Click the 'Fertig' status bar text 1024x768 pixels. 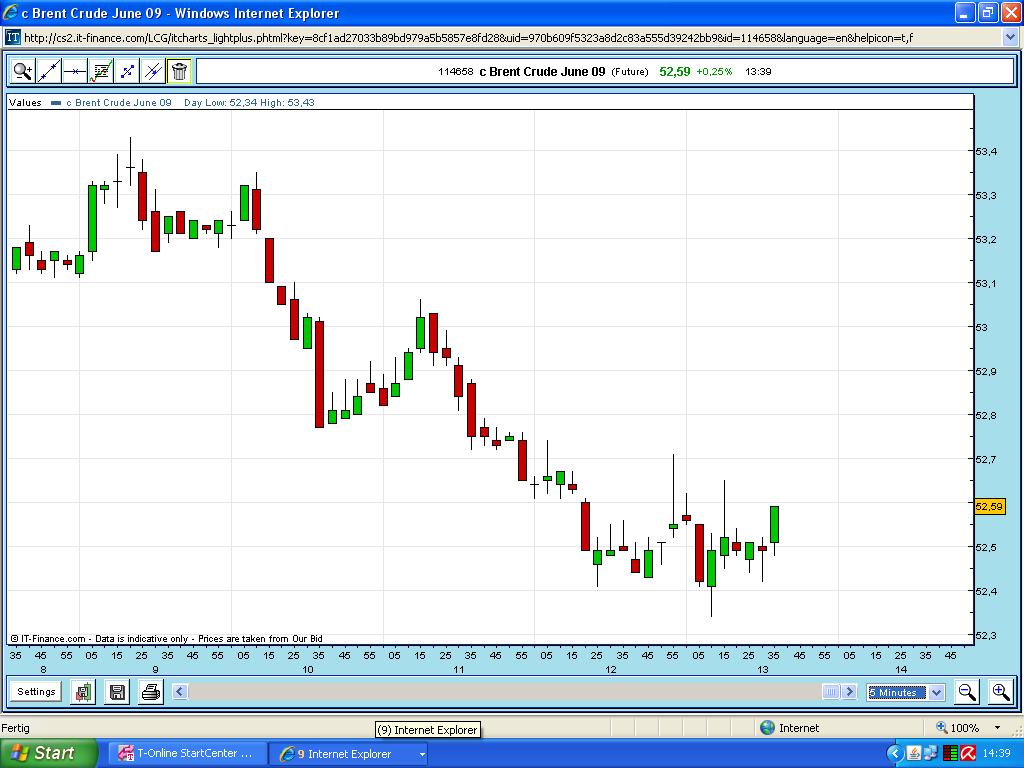[16, 728]
